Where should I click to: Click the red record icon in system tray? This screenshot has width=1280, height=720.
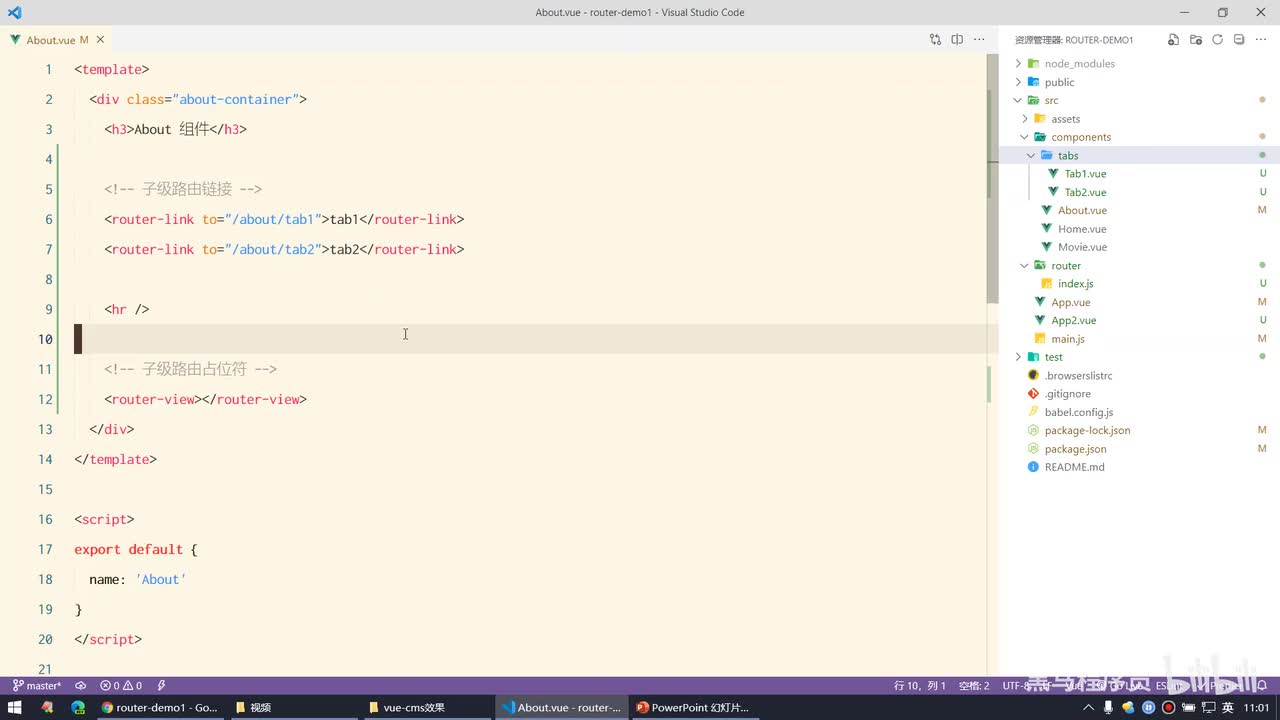pos(1167,707)
